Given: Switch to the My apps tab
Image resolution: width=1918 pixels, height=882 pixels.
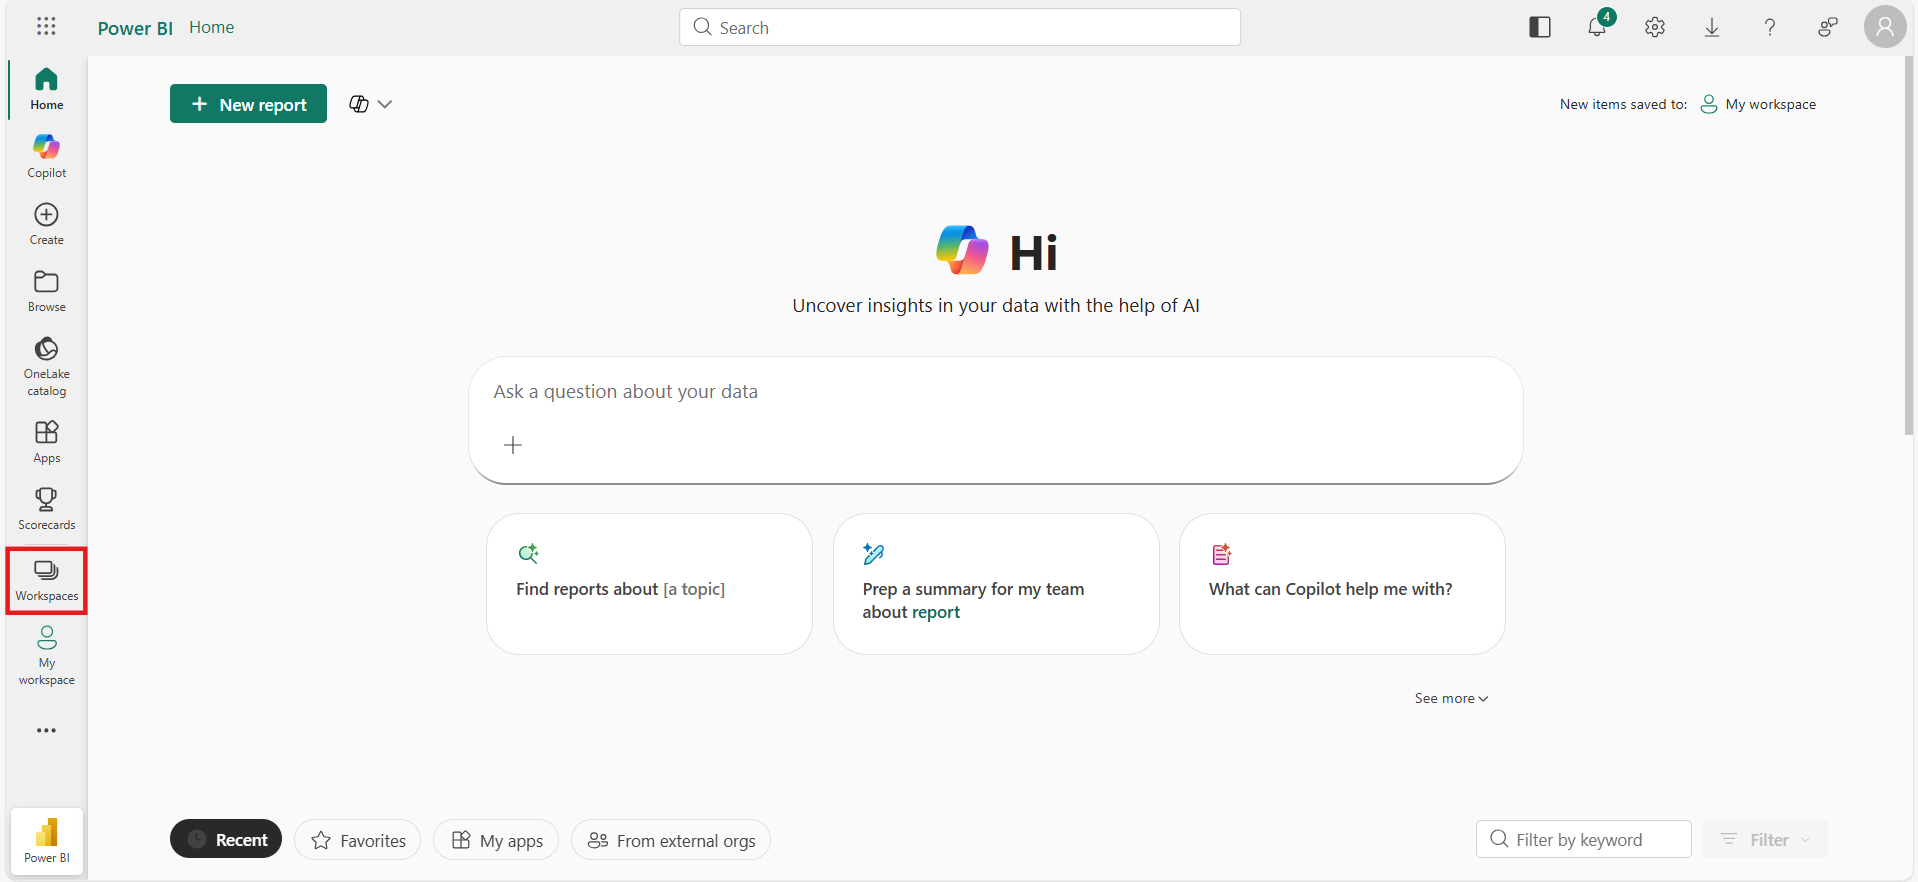Looking at the screenshot, I should (x=496, y=840).
